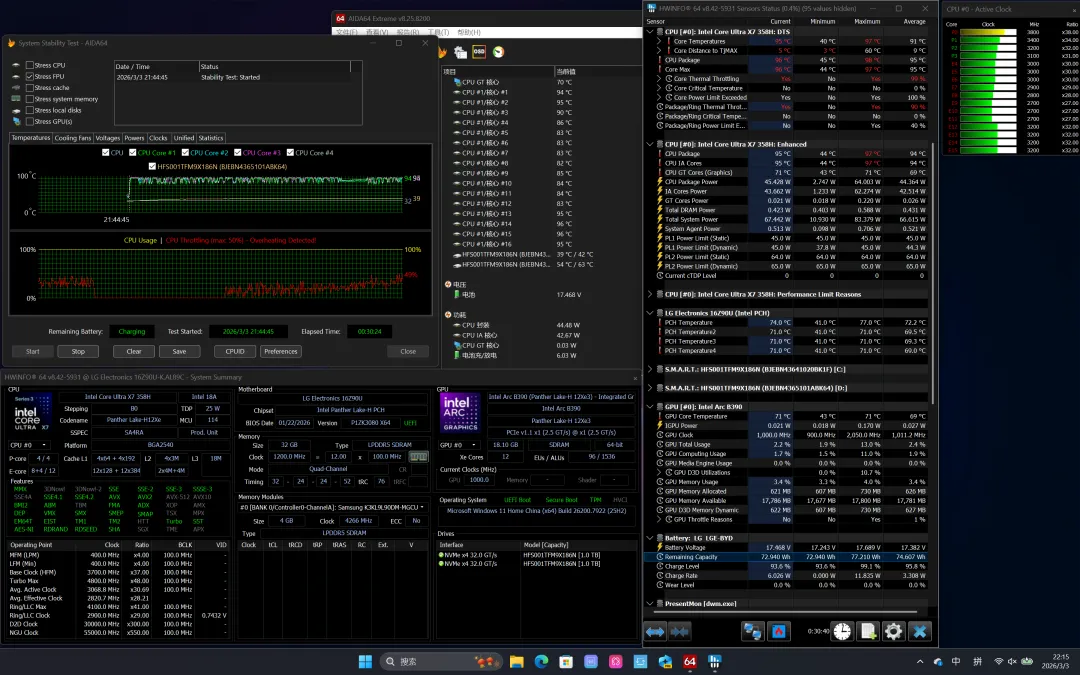Open Microsoft Store from taskbar

coord(566,661)
